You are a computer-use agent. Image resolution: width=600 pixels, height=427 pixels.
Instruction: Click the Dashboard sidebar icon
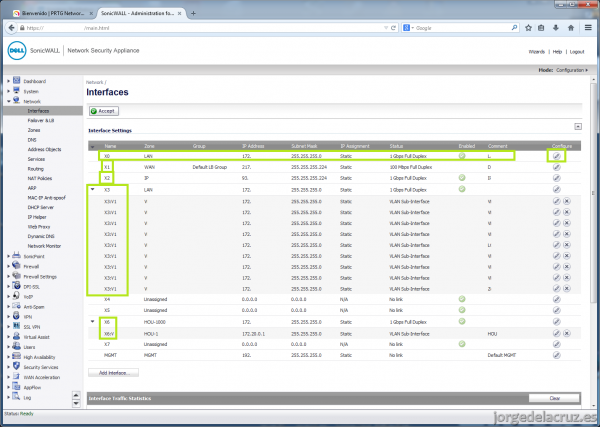click(x=16, y=80)
